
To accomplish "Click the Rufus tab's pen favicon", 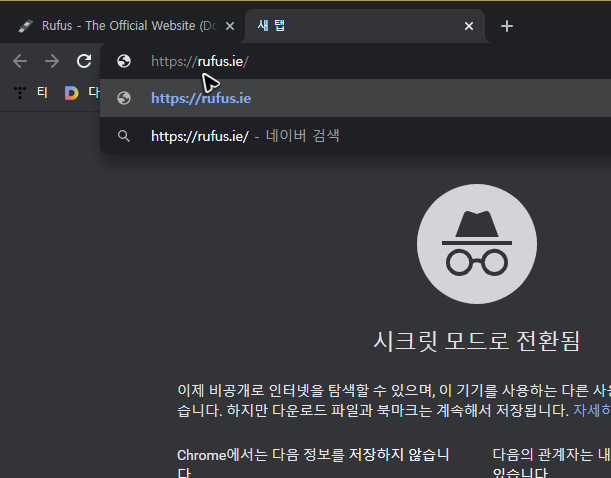I will (26, 26).
